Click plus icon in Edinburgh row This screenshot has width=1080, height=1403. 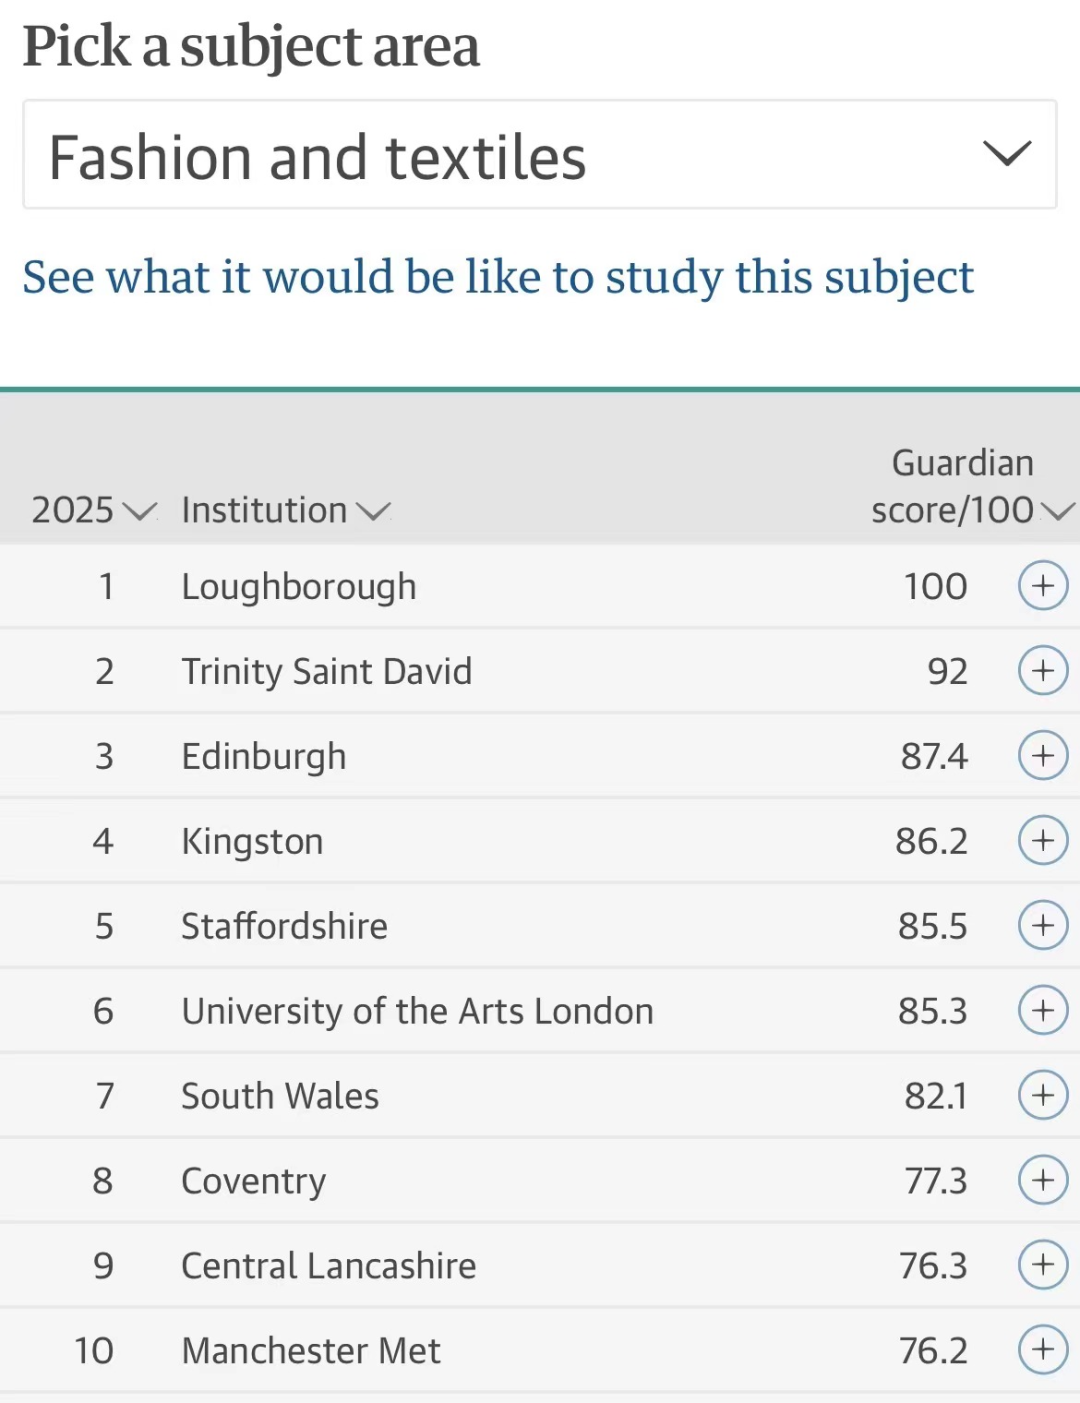(1043, 756)
